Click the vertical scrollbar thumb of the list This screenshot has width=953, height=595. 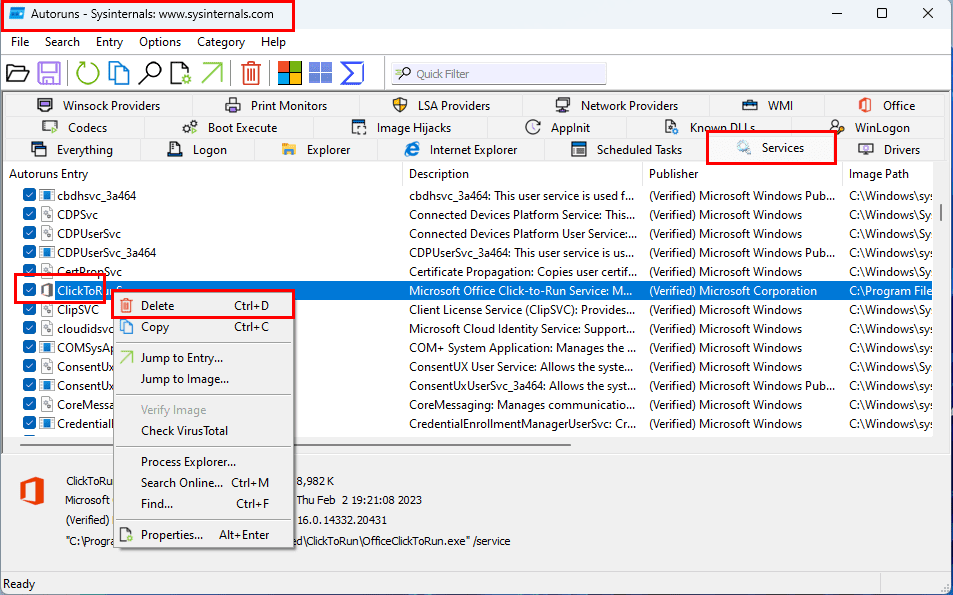point(941,212)
